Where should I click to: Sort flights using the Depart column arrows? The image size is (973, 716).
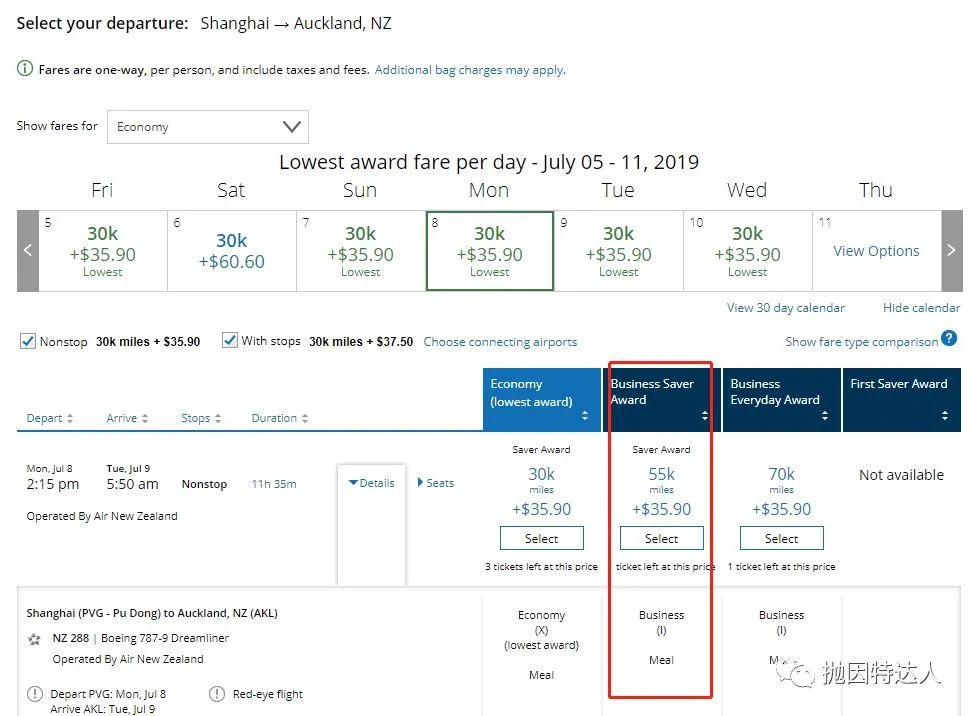72,418
